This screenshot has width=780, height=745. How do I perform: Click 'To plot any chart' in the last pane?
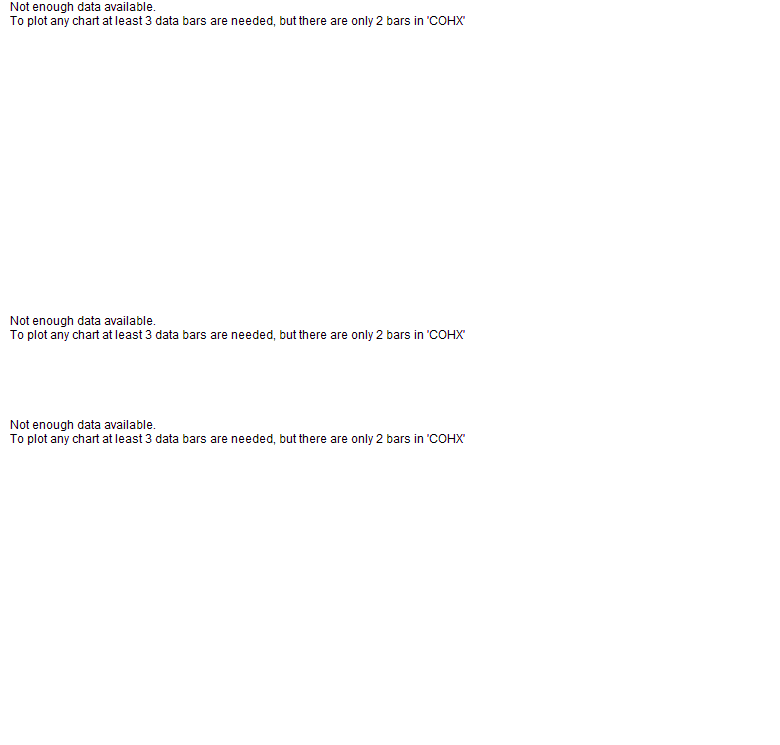point(55,439)
